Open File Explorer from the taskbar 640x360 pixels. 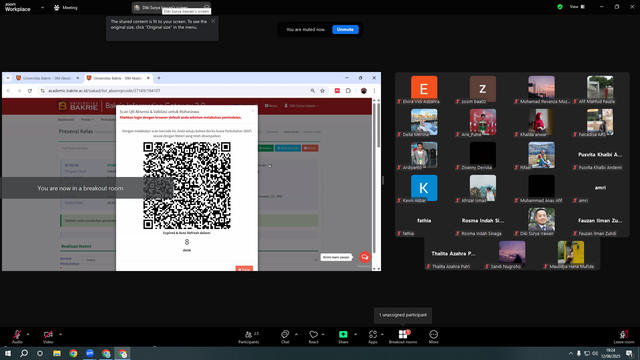point(57,353)
